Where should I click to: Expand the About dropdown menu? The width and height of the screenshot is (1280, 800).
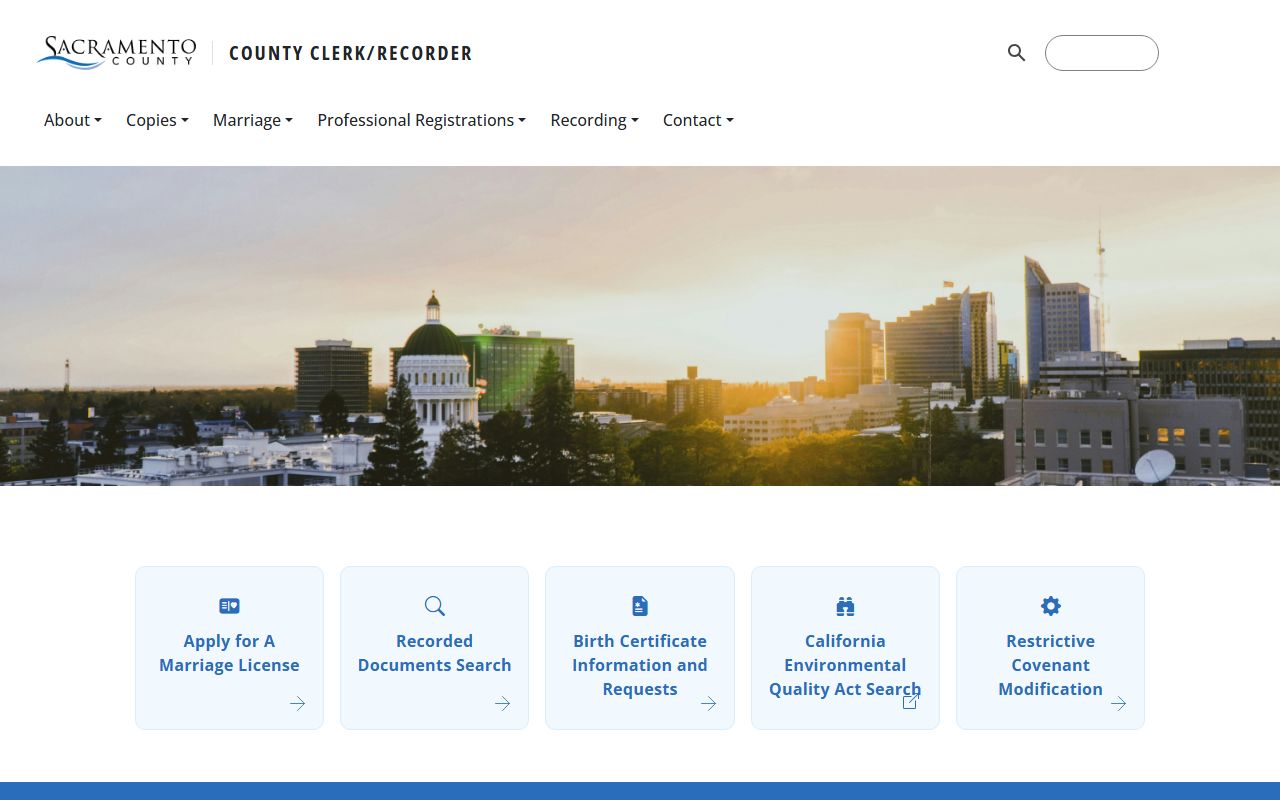click(x=73, y=120)
